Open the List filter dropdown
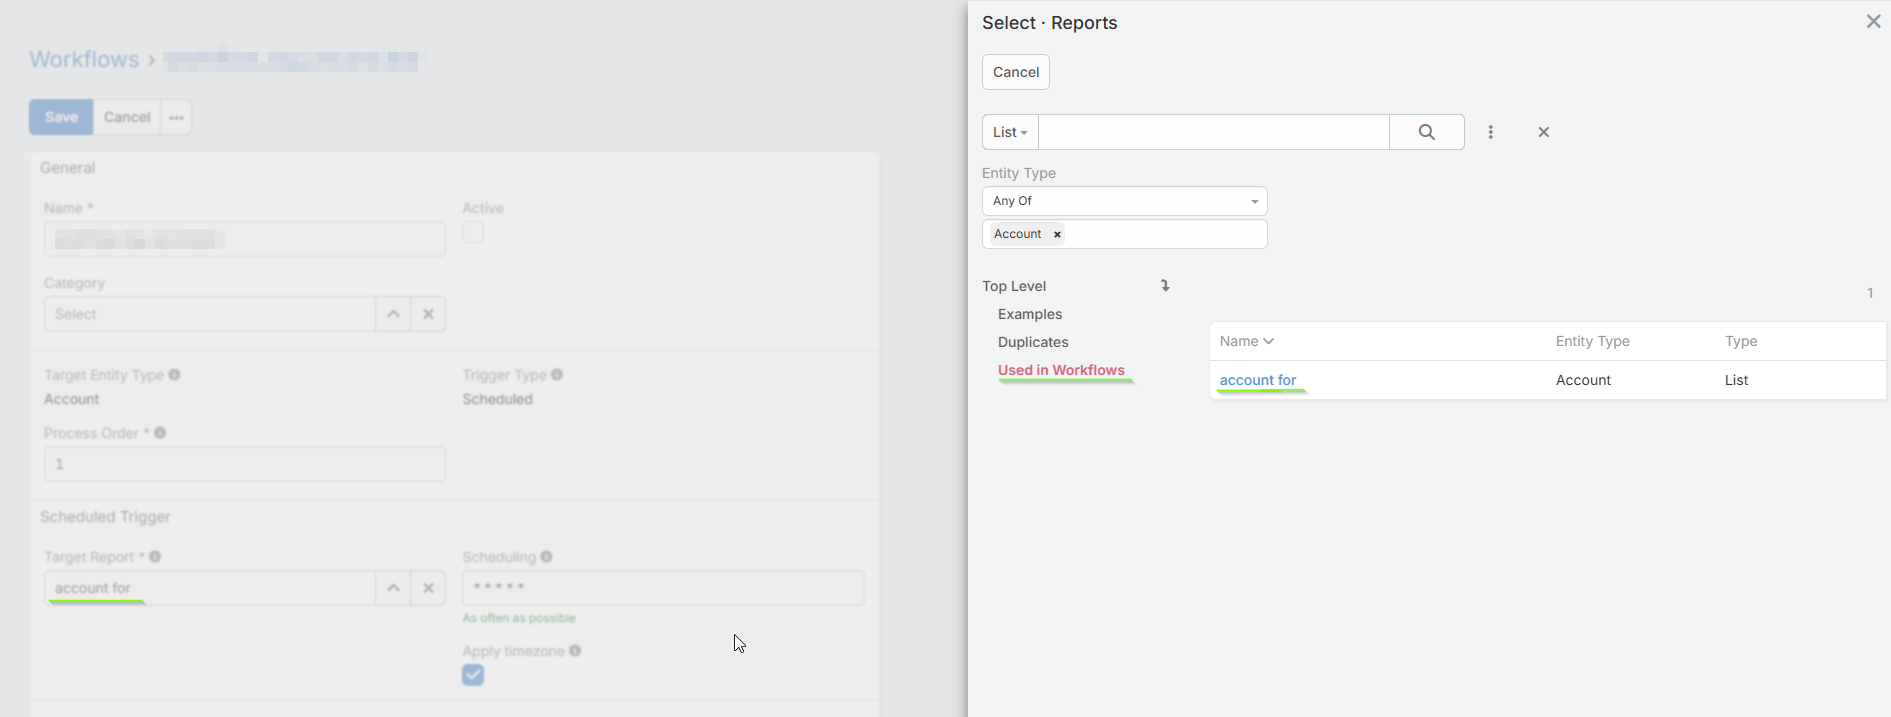 1010,132
